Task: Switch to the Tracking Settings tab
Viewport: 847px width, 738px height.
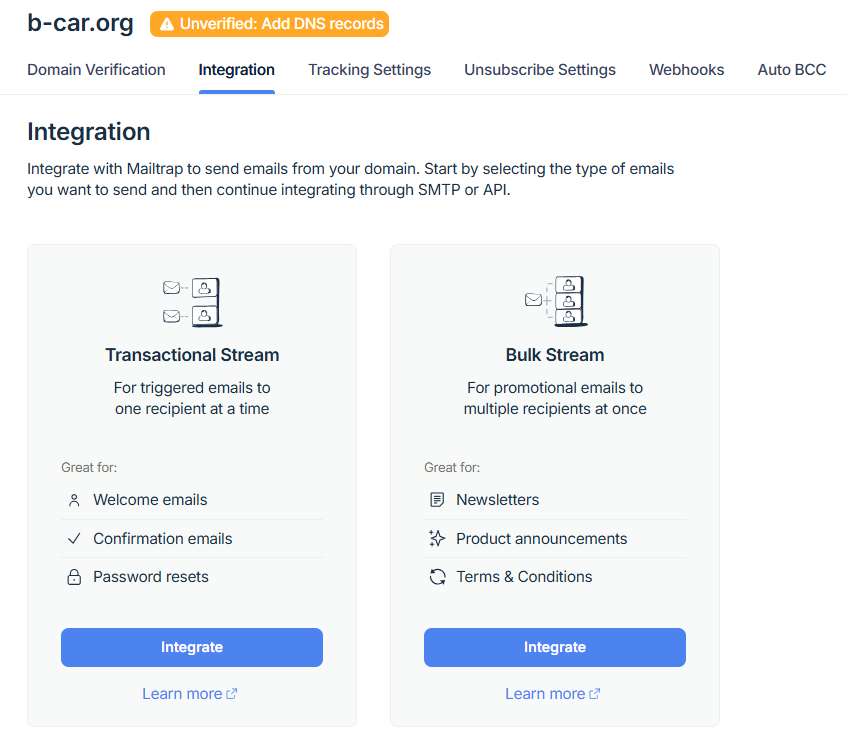Action: tap(369, 70)
